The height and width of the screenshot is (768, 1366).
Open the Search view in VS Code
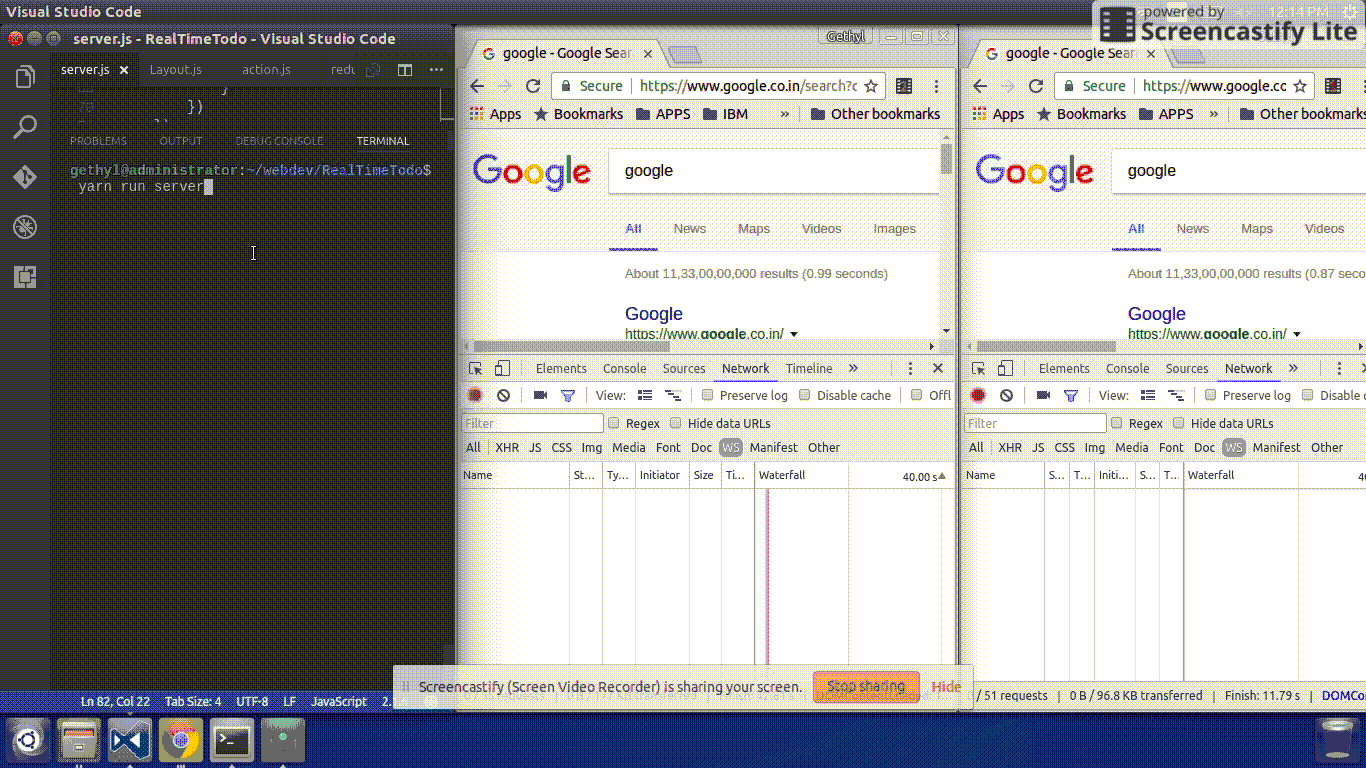point(25,127)
